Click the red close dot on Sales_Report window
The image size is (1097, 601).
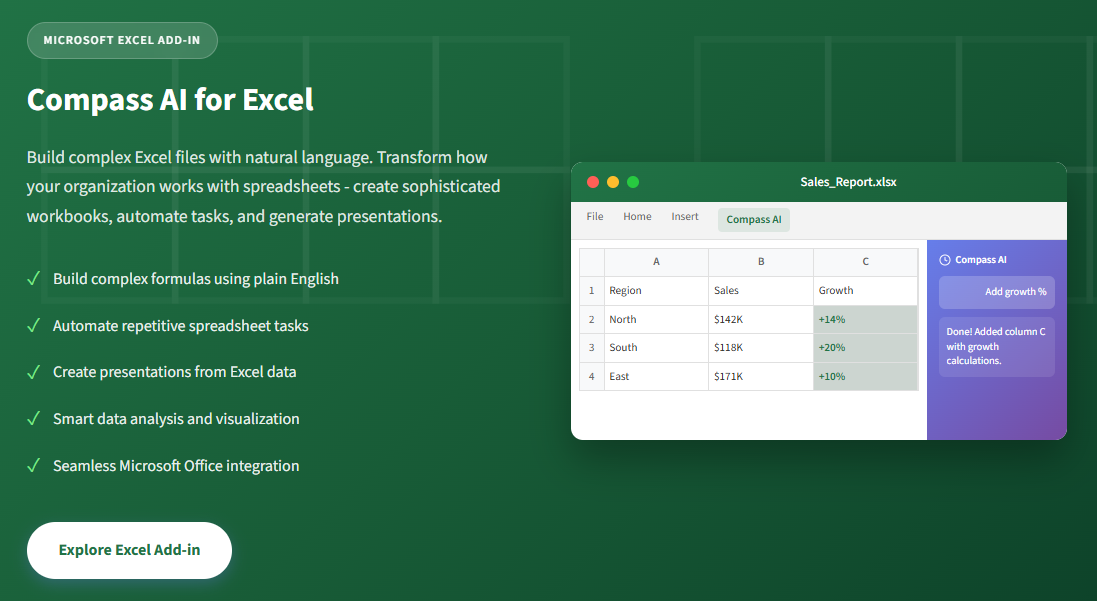pyautogui.click(x=593, y=182)
